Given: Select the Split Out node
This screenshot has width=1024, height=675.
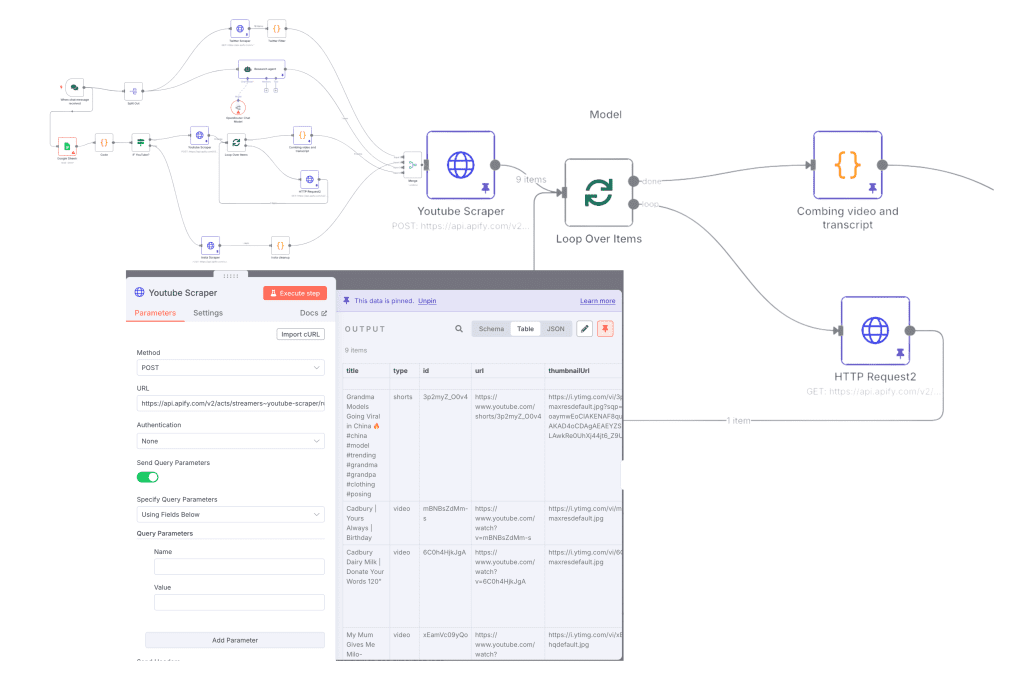Looking at the screenshot, I should [x=133, y=91].
